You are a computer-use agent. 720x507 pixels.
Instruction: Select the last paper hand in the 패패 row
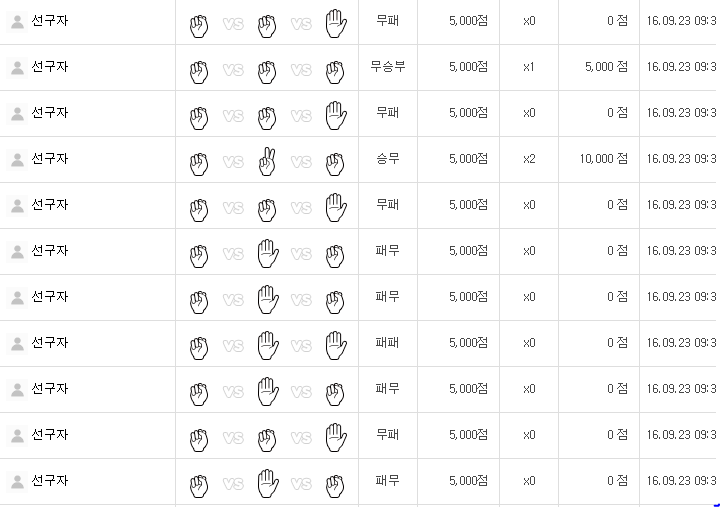click(x=336, y=345)
